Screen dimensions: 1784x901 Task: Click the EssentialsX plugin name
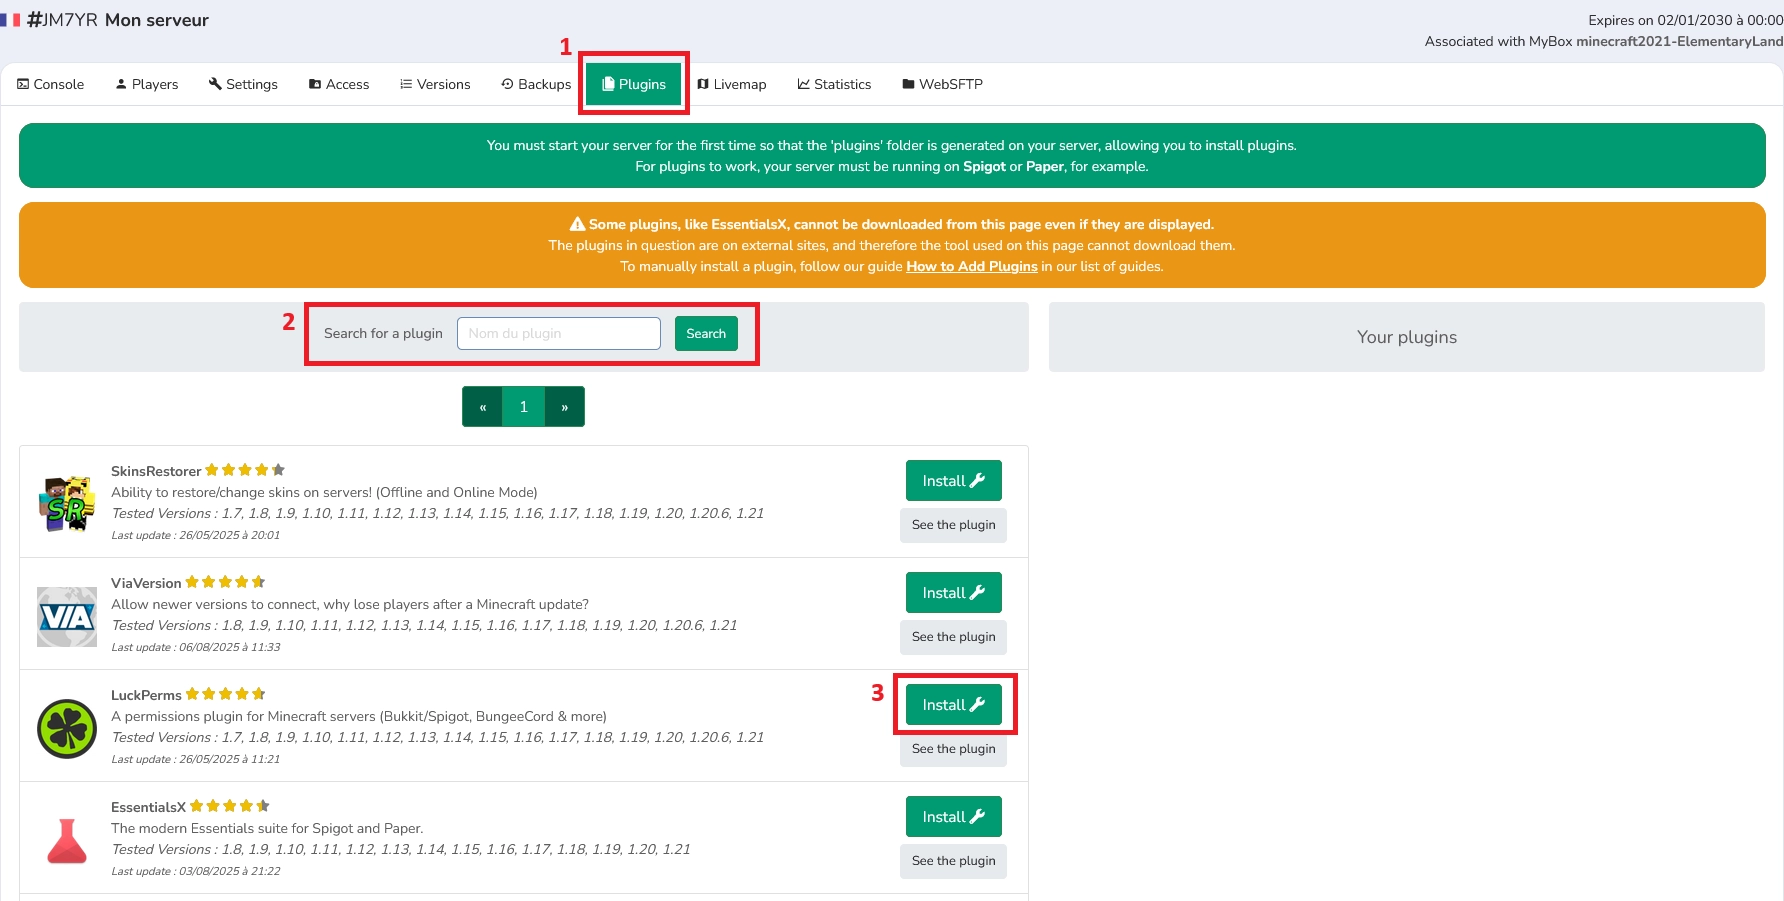tap(148, 807)
